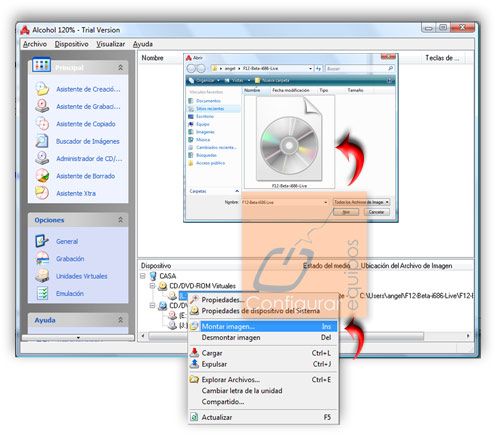Click the Expulsar icon in context menu

194,364
